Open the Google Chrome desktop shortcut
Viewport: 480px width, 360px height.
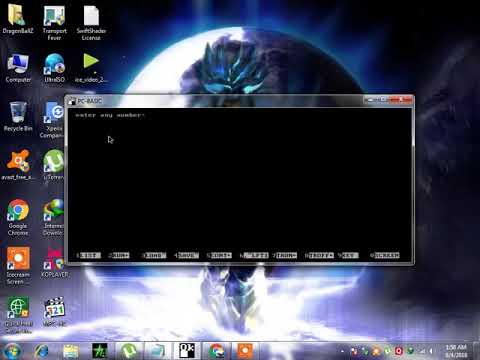[18, 217]
